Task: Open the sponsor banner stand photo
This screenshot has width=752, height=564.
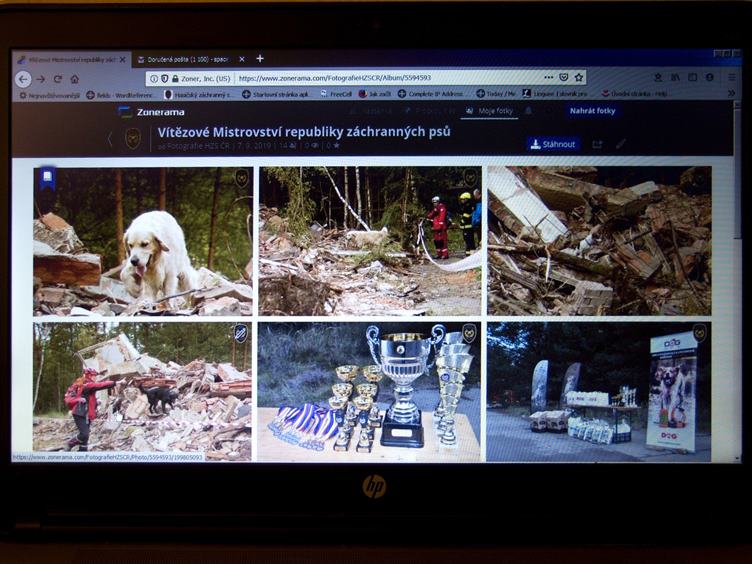Action: pos(599,392)
